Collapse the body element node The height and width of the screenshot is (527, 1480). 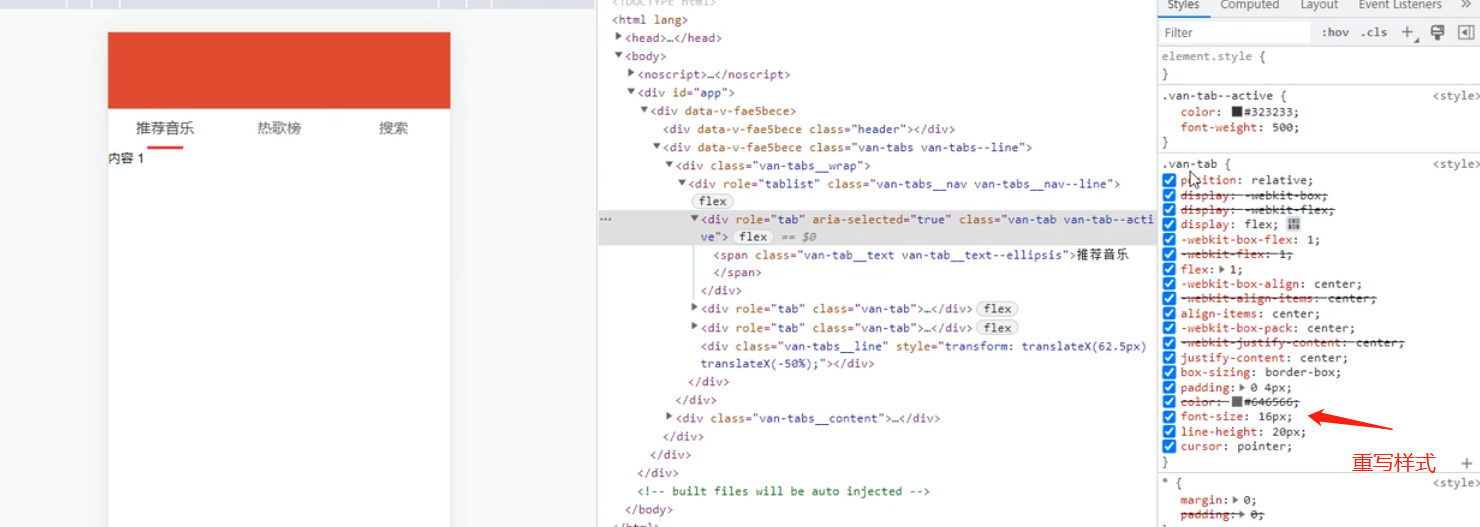point(619,56)
